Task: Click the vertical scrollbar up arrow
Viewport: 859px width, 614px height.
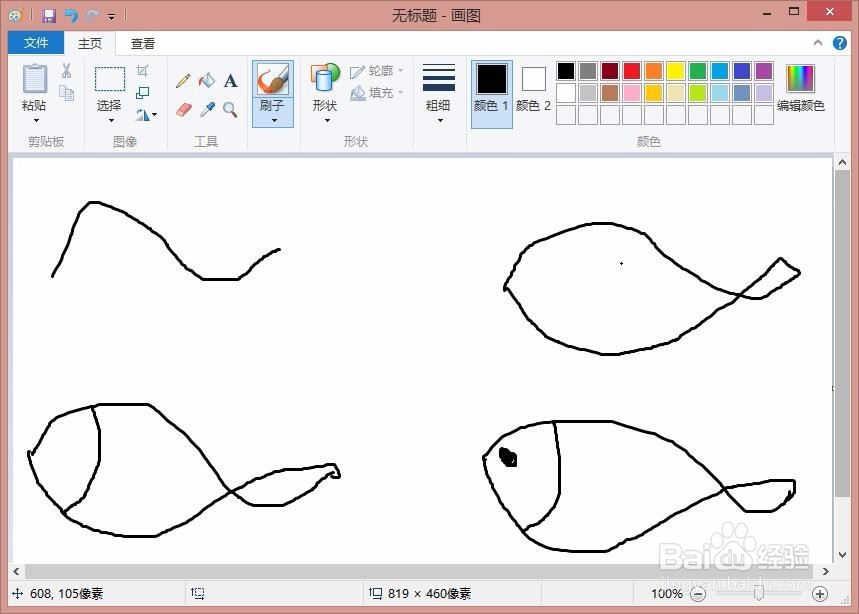Action: tap(842, 162)
